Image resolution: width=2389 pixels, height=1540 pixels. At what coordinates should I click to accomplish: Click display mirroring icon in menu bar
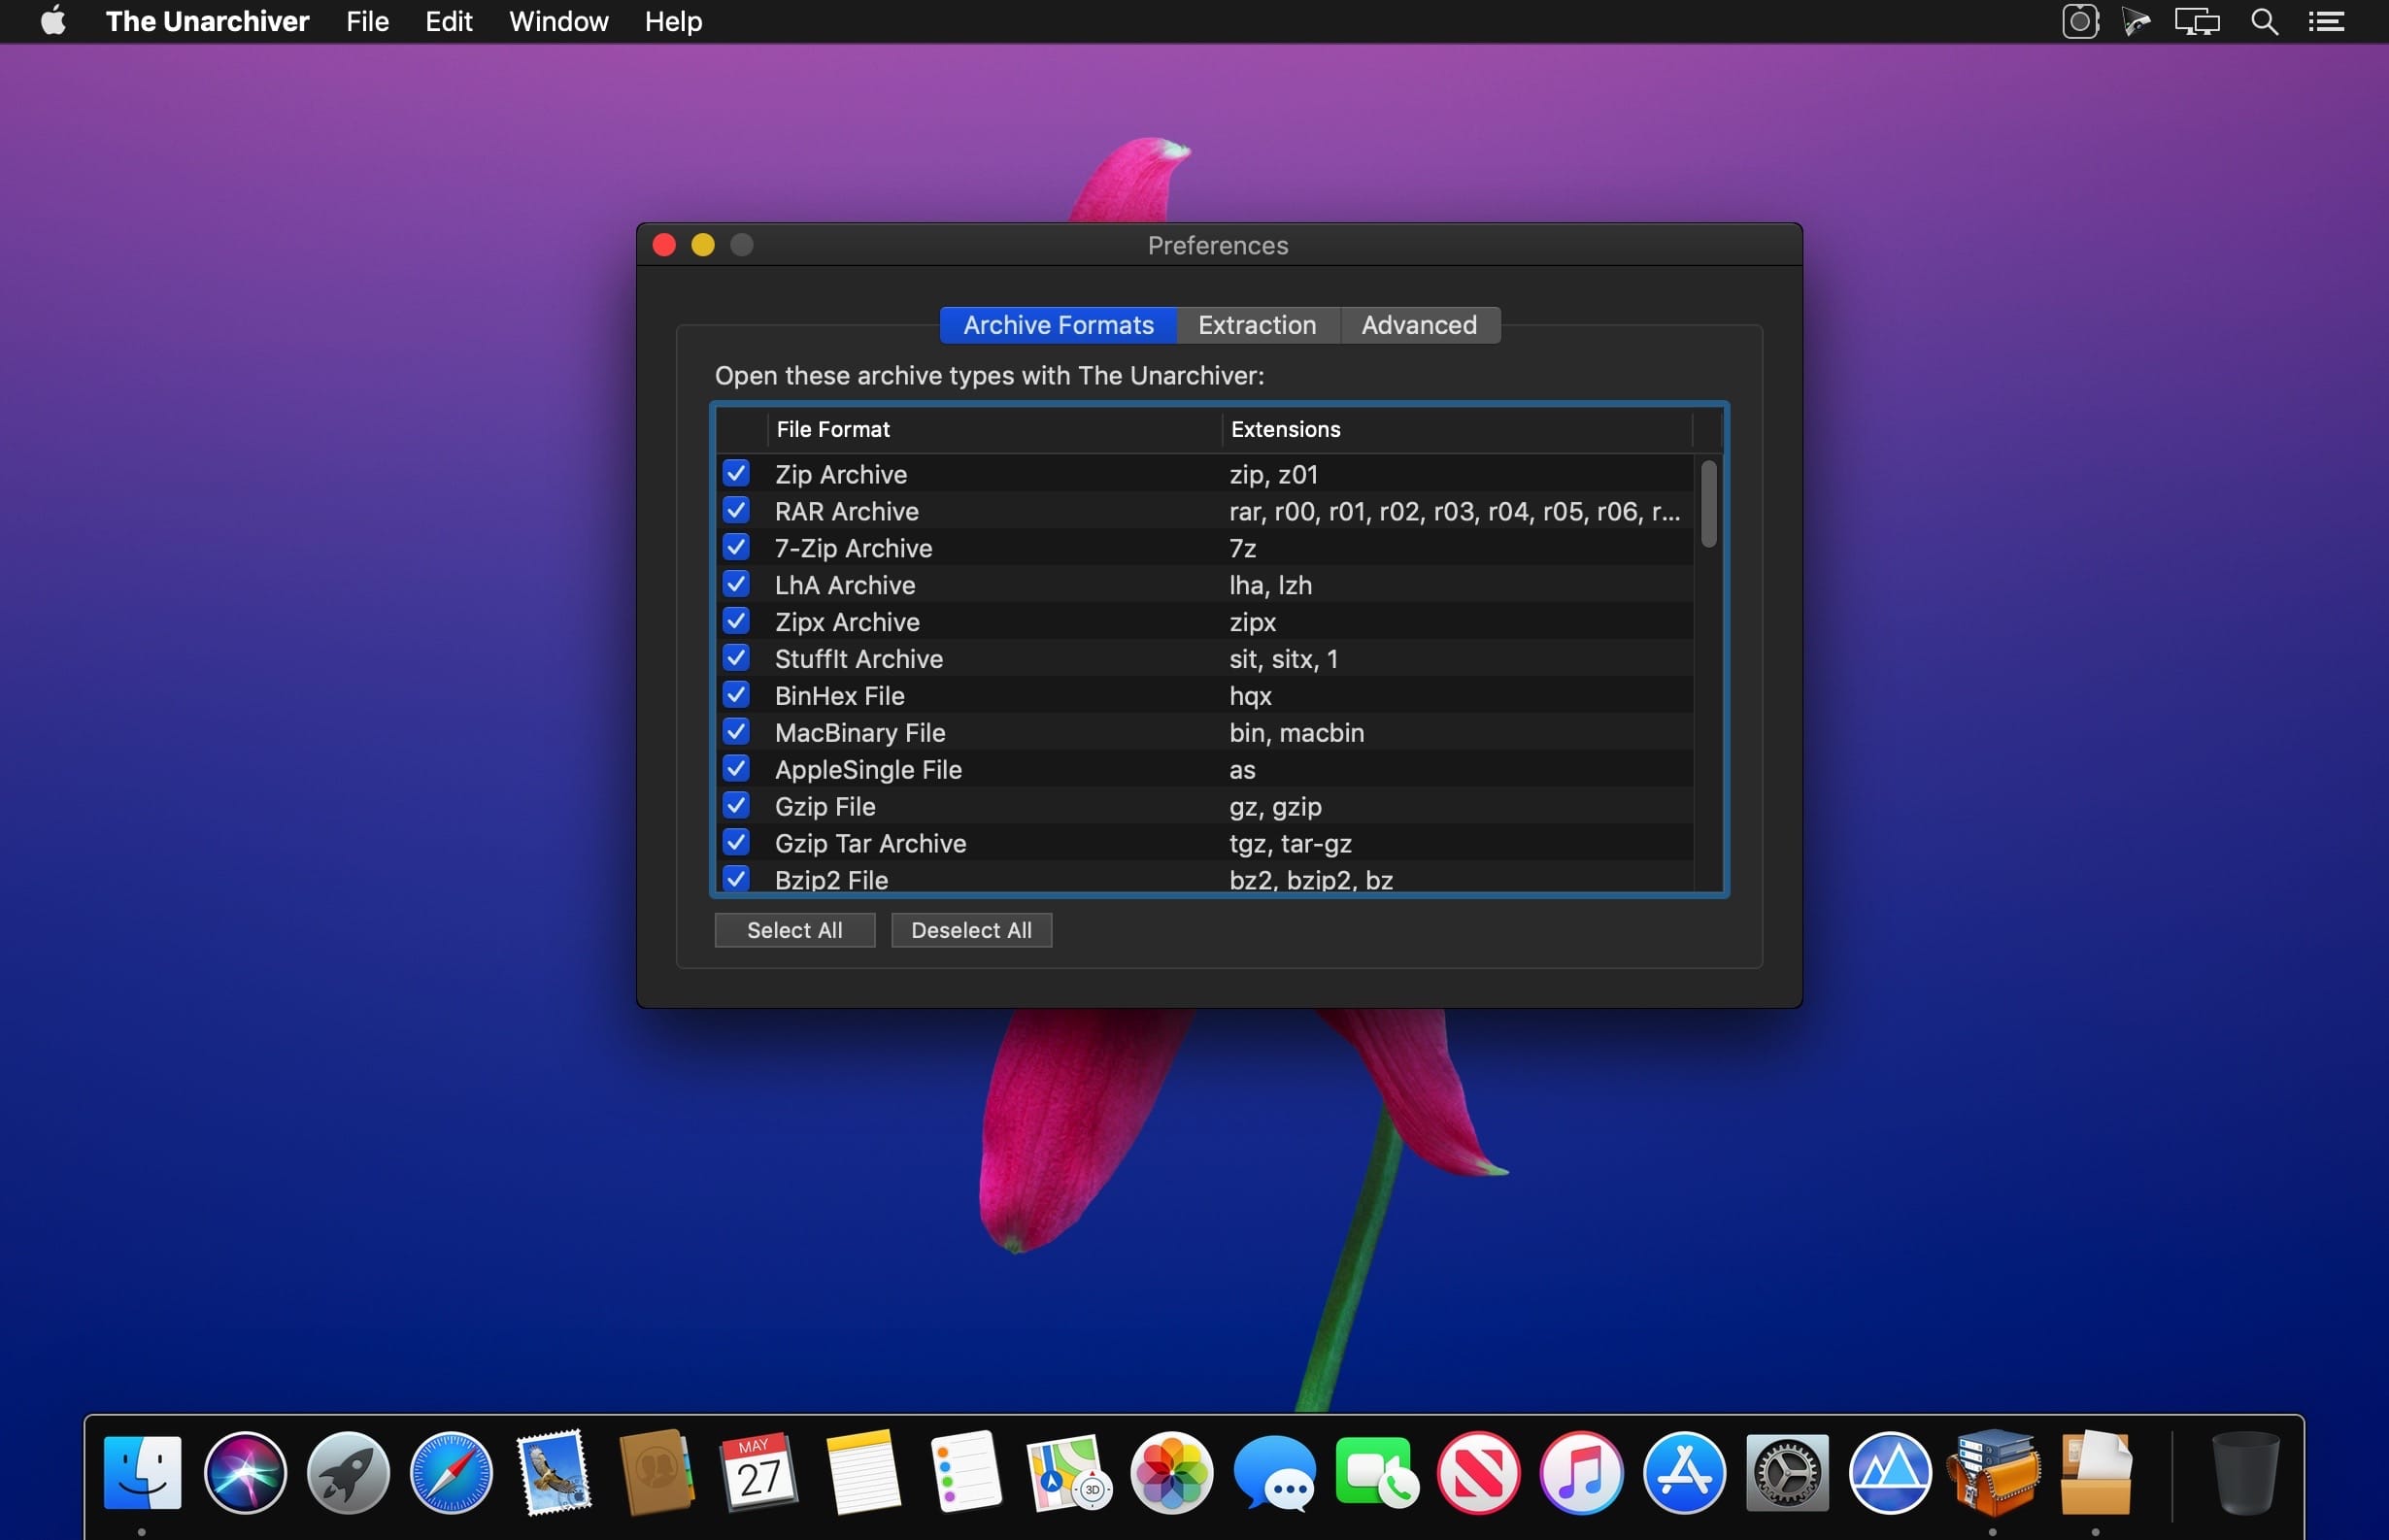[x=2197, y=21]
